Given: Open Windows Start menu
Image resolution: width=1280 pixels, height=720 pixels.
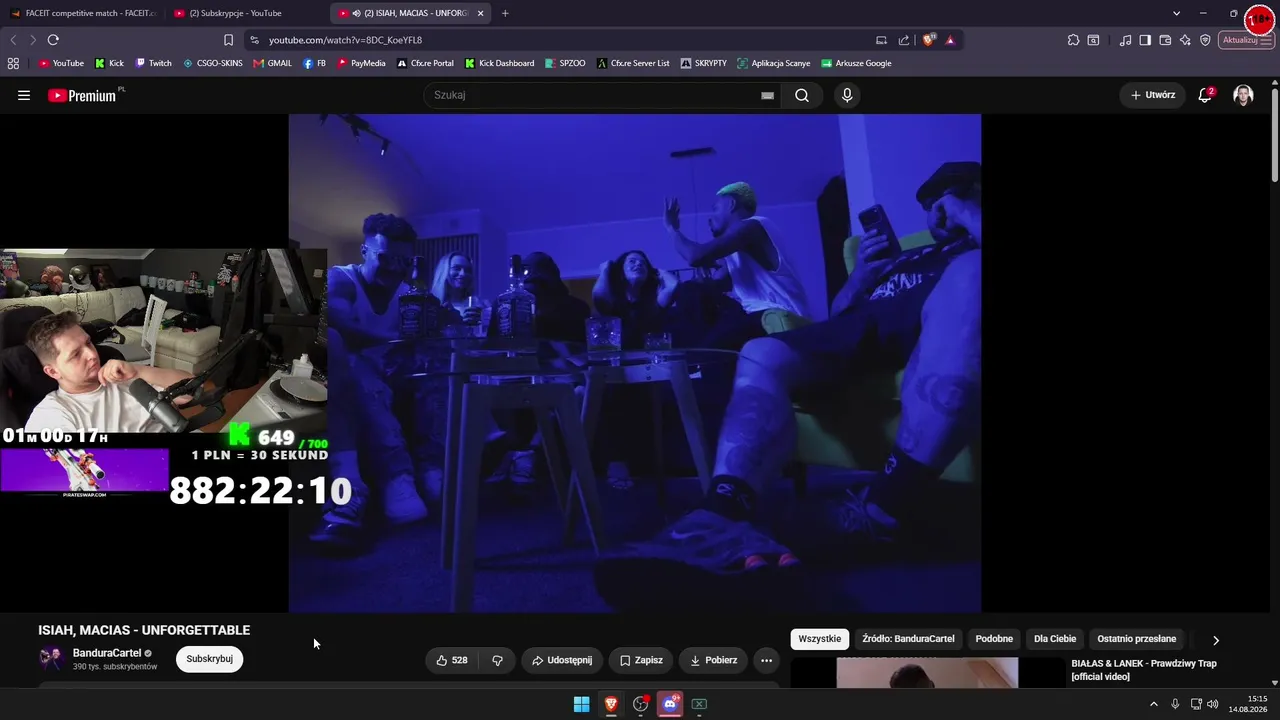Looking at the screenshot, I should pos(581,704).
